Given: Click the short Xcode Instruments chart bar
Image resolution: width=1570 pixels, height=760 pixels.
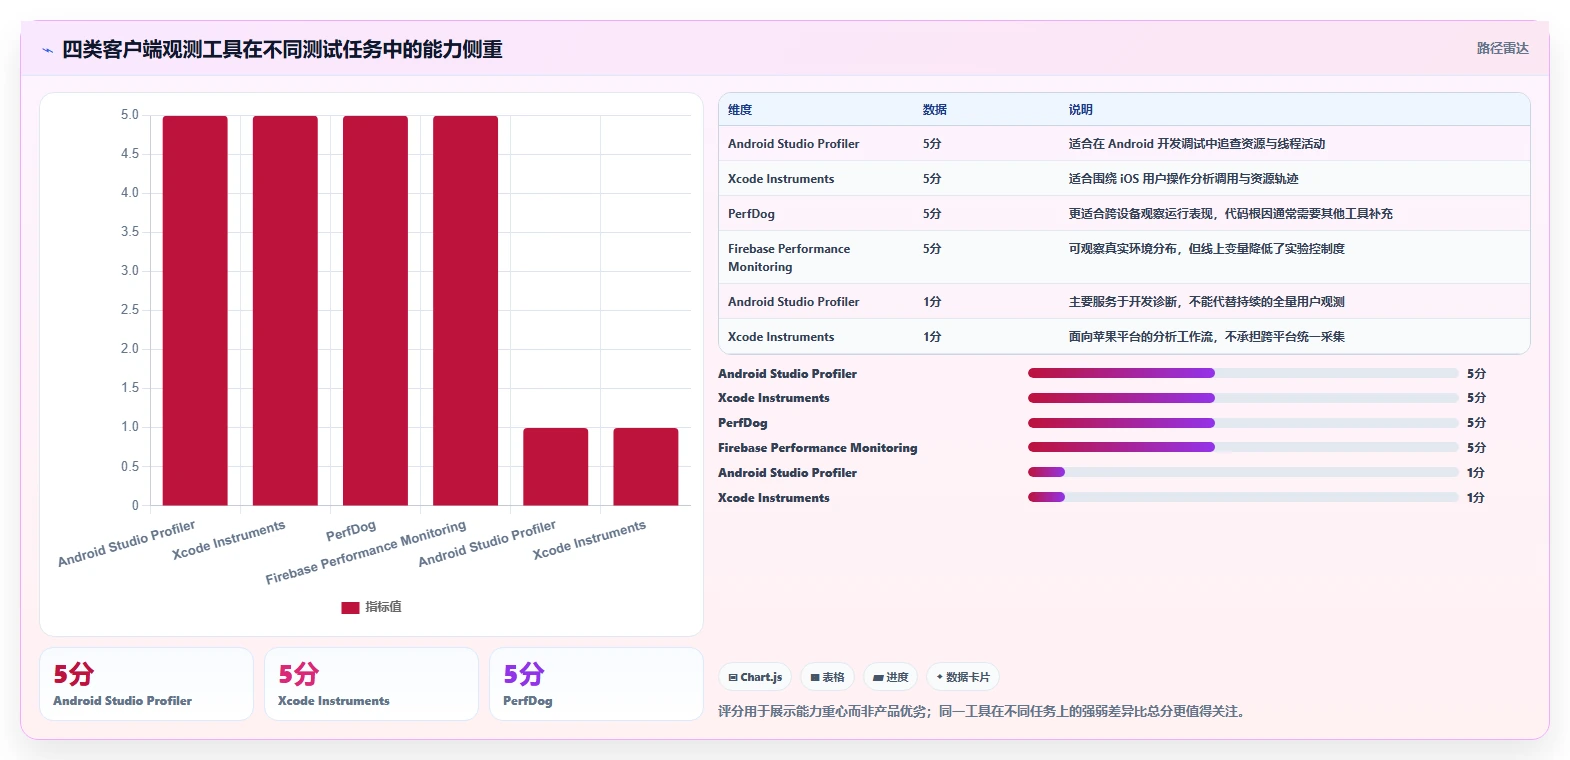Looking at the screenshot, I should [645, 466].
